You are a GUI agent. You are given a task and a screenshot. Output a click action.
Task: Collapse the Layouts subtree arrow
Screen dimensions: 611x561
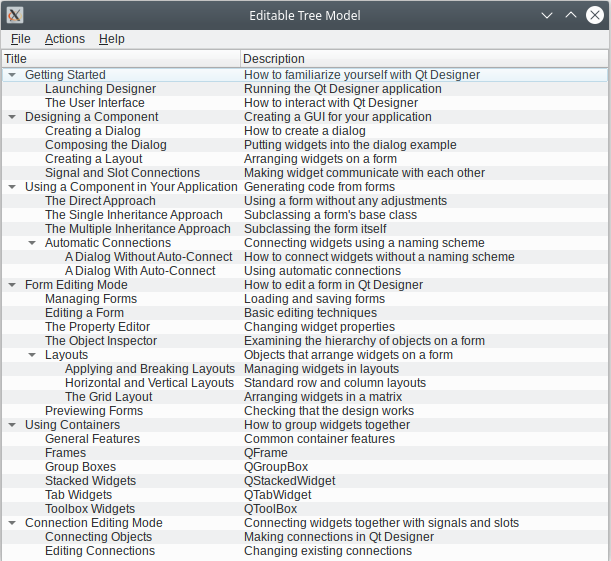32,355
